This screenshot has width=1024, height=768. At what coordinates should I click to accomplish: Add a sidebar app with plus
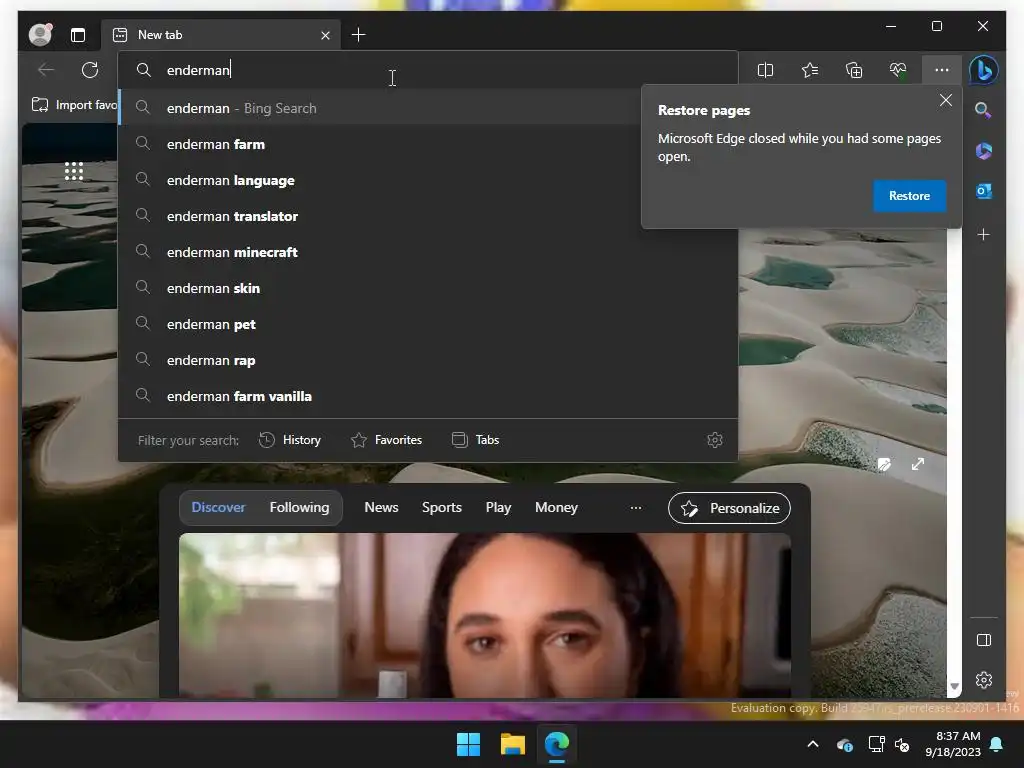click(984, 234)
